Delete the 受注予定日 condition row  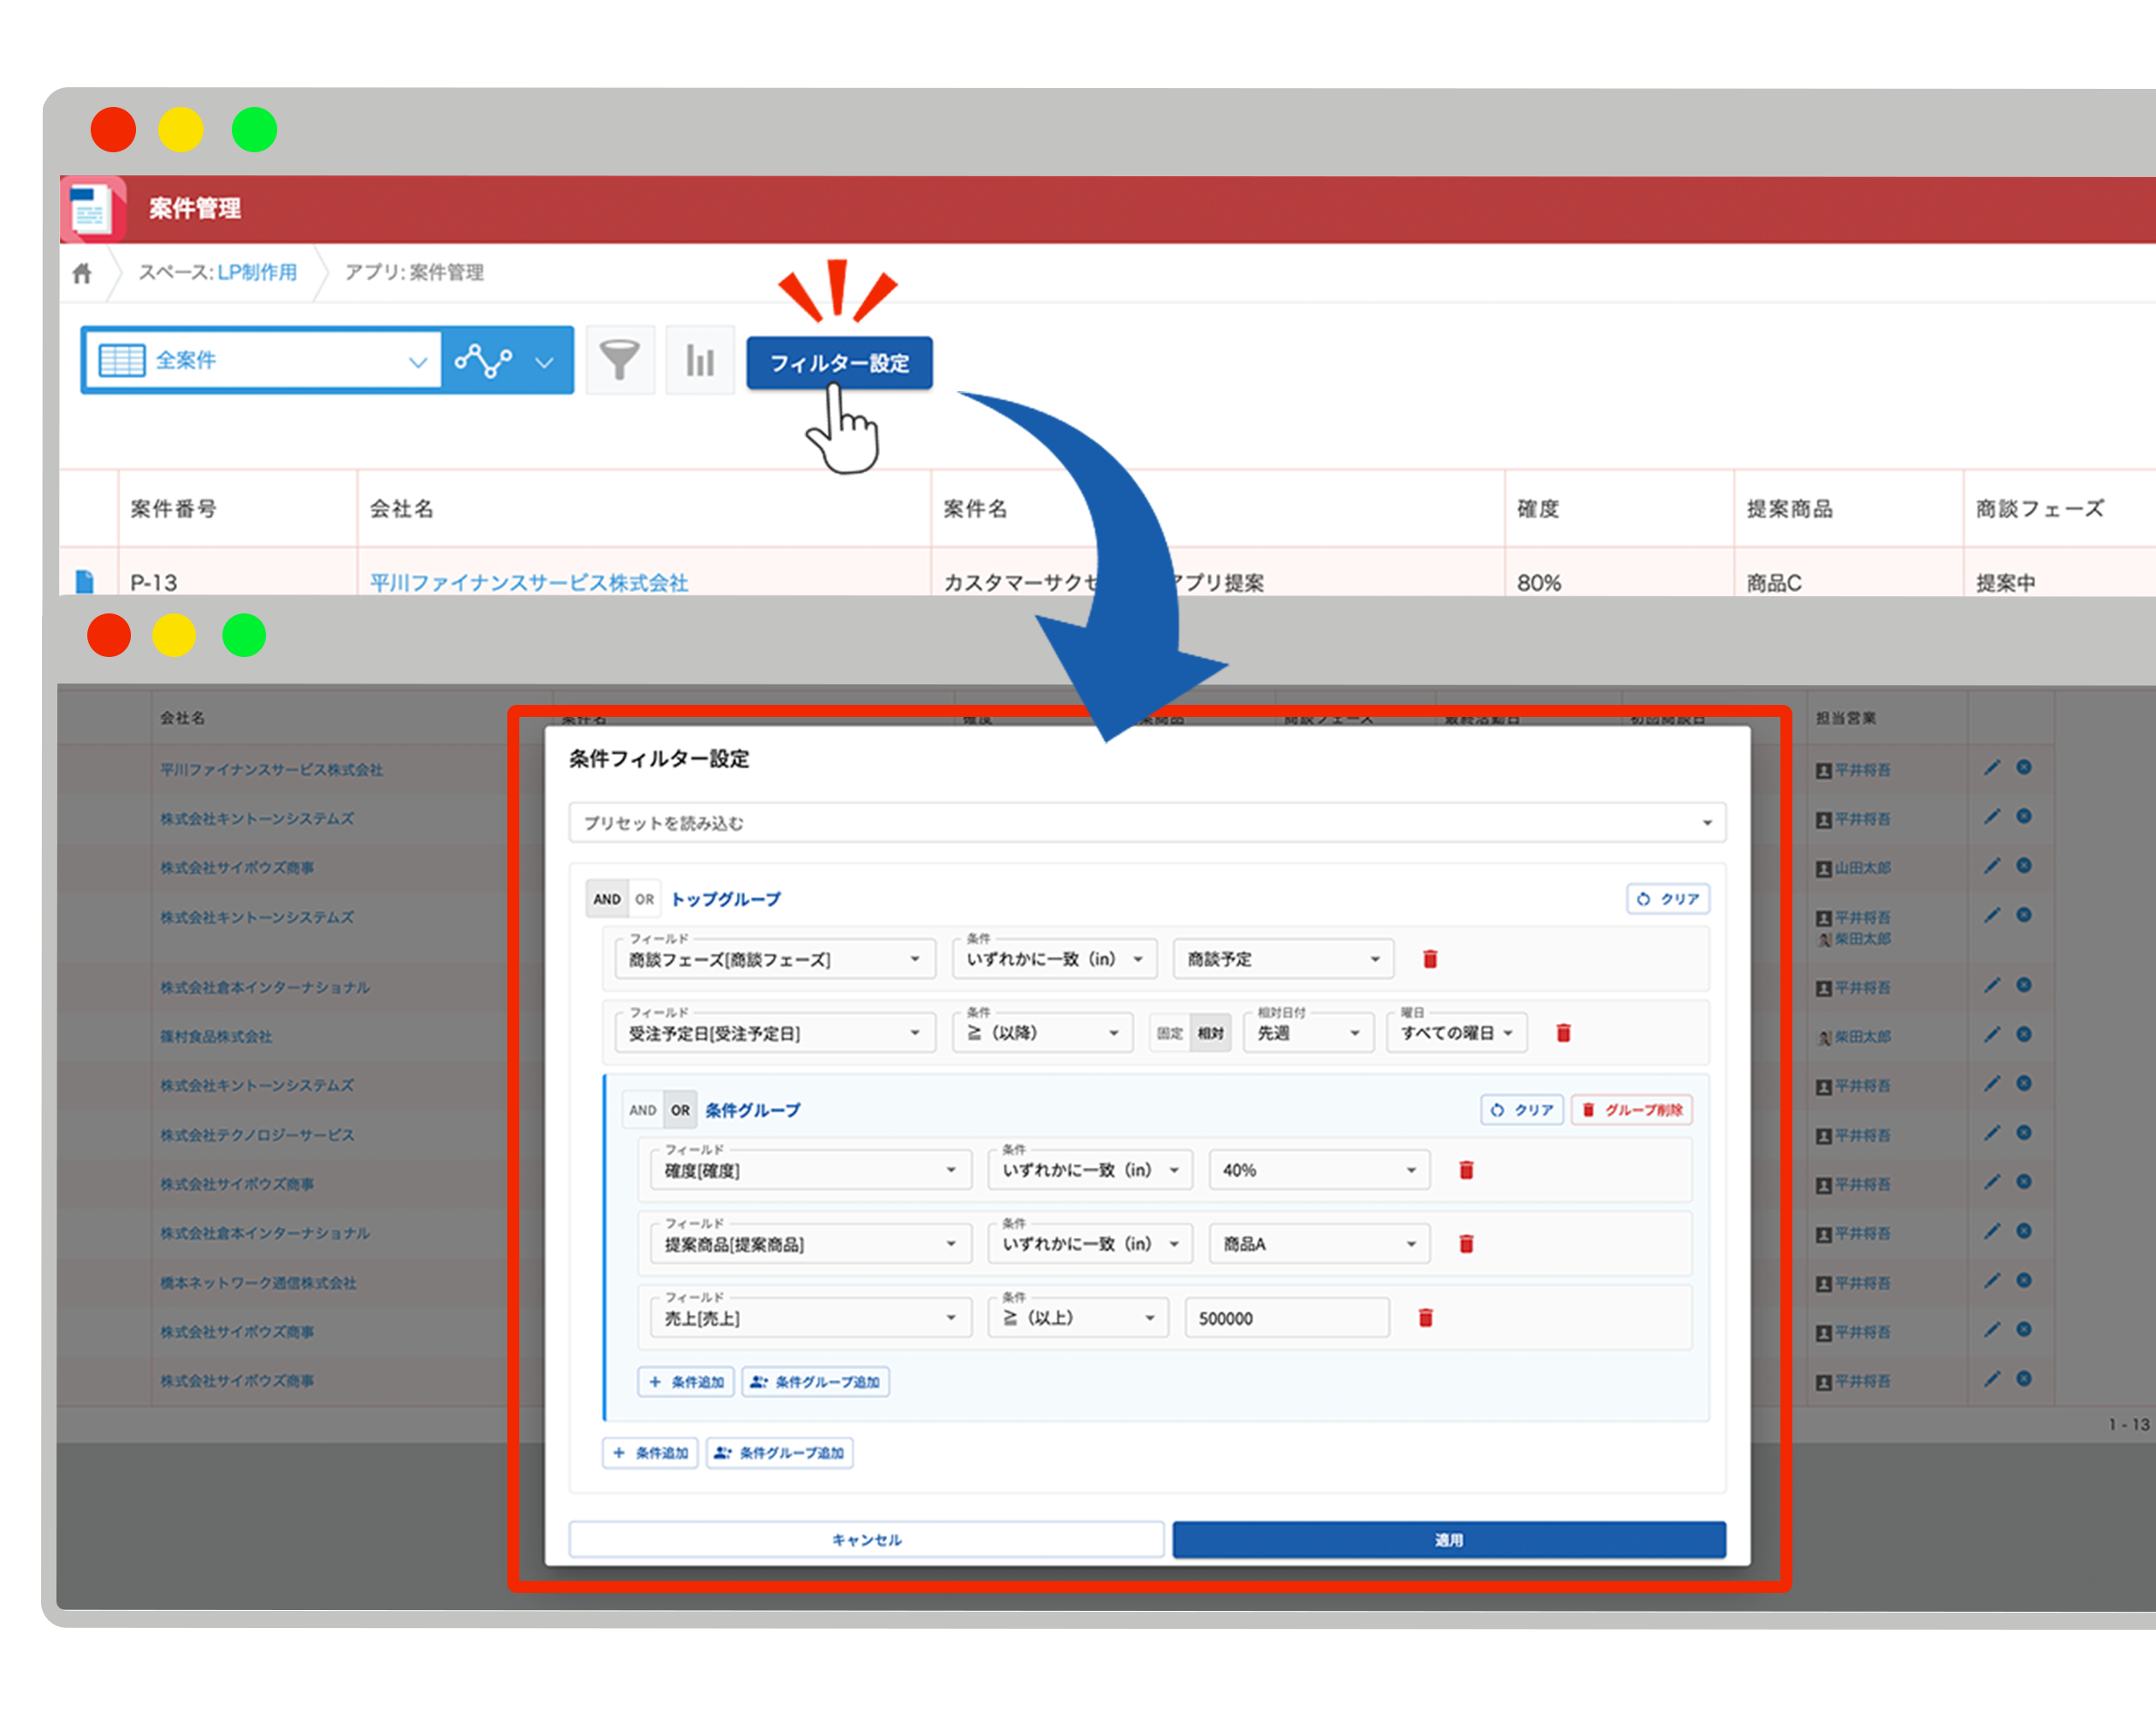coord(1563,1033)
